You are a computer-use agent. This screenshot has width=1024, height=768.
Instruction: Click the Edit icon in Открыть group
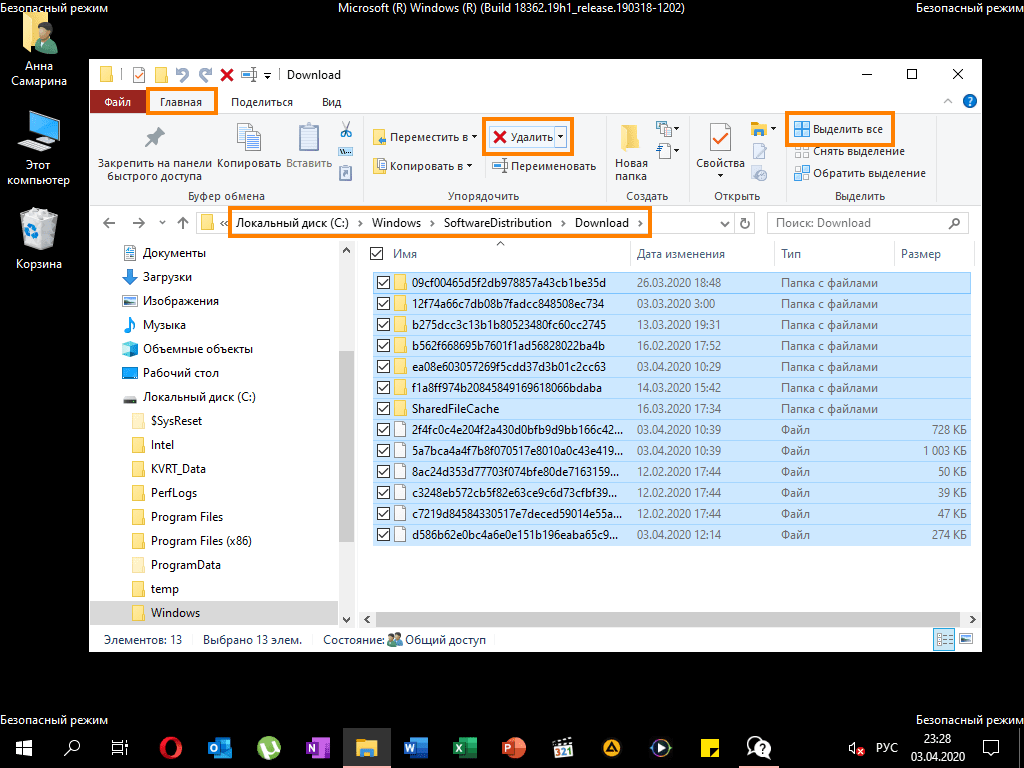[x=760, y=152]
